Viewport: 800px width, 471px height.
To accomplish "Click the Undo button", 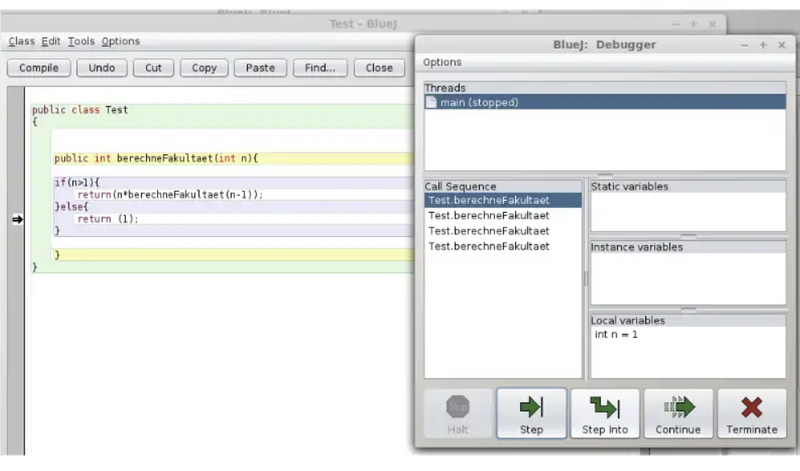I will [x=101, y=68].
